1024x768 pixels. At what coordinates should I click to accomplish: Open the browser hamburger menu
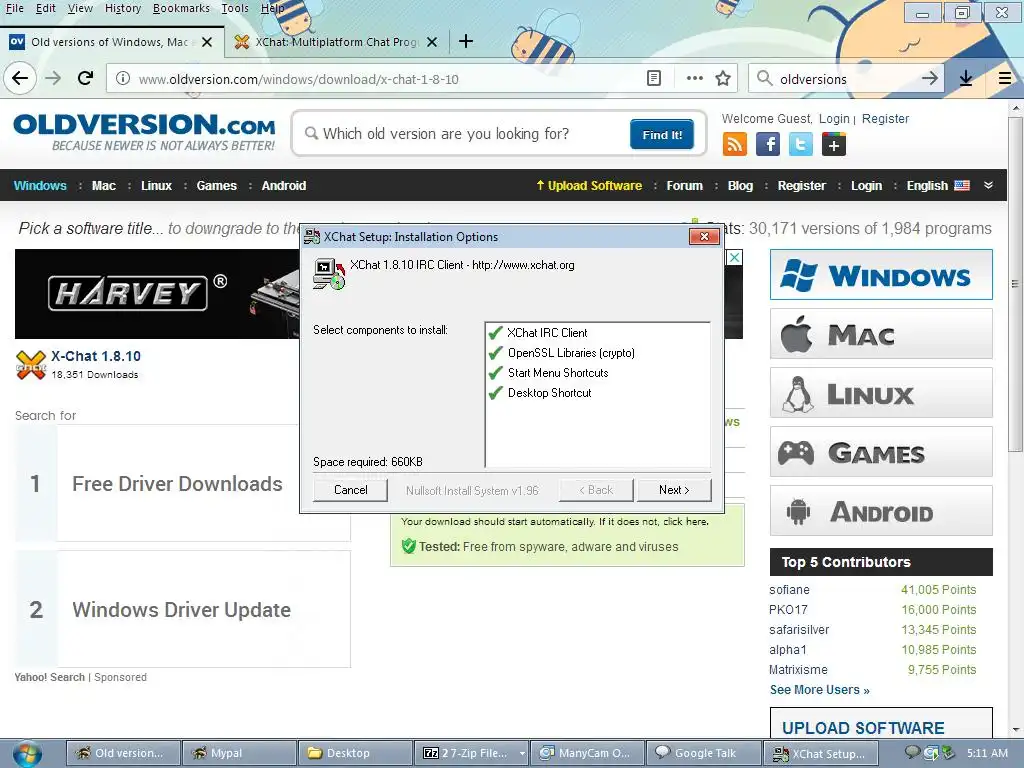(1005, 78)
